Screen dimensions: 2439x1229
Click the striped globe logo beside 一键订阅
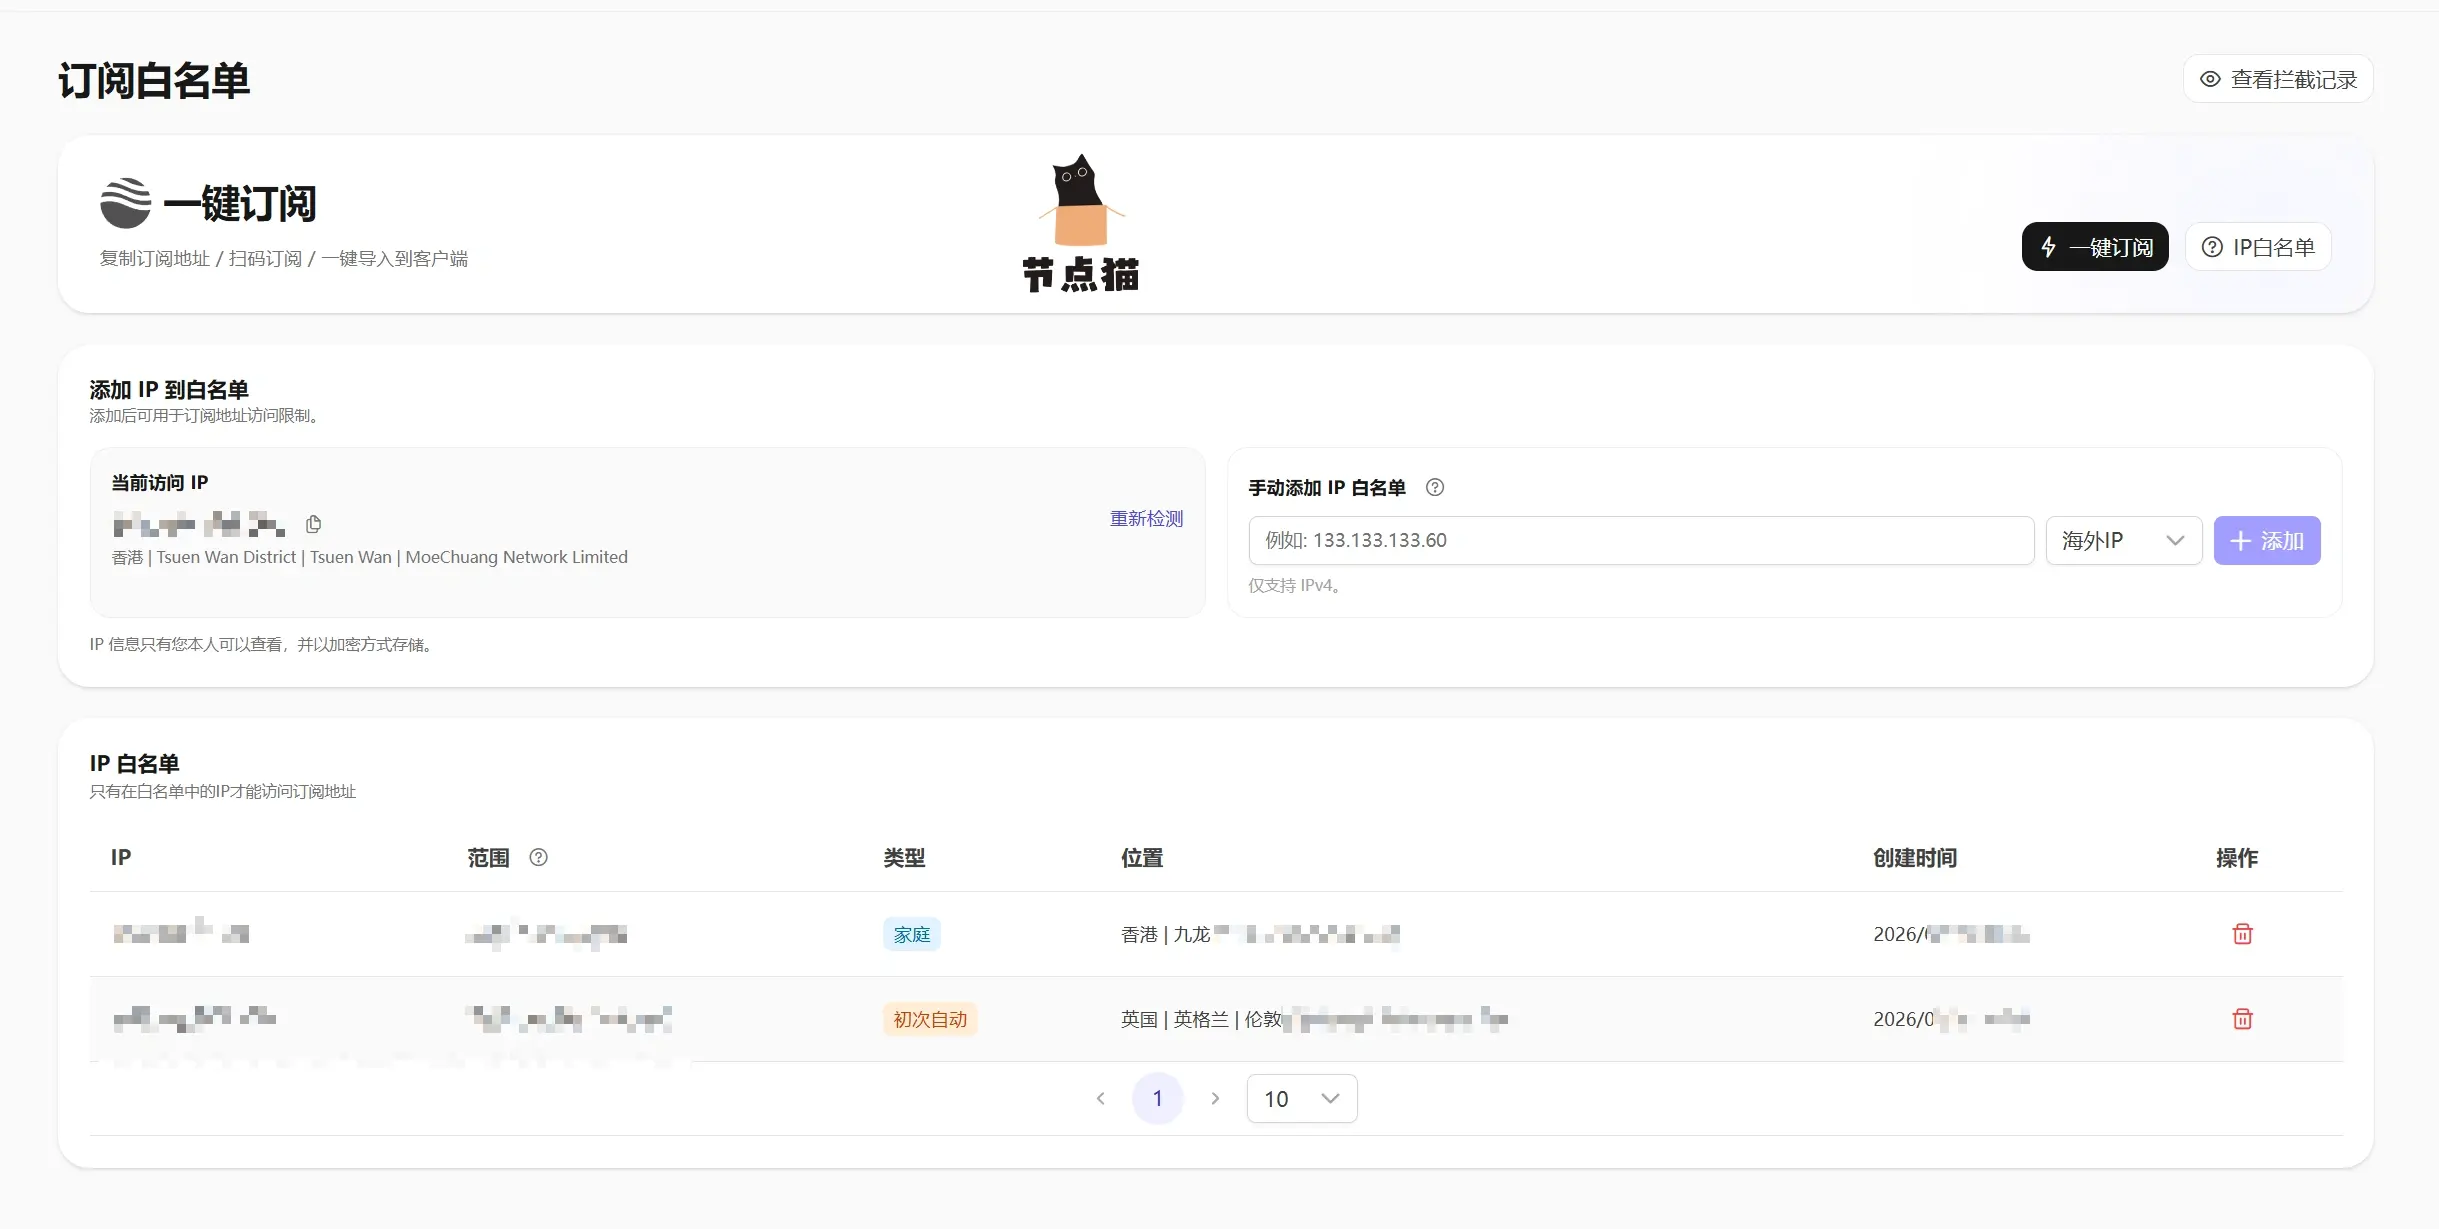click(x=126, y=203)
